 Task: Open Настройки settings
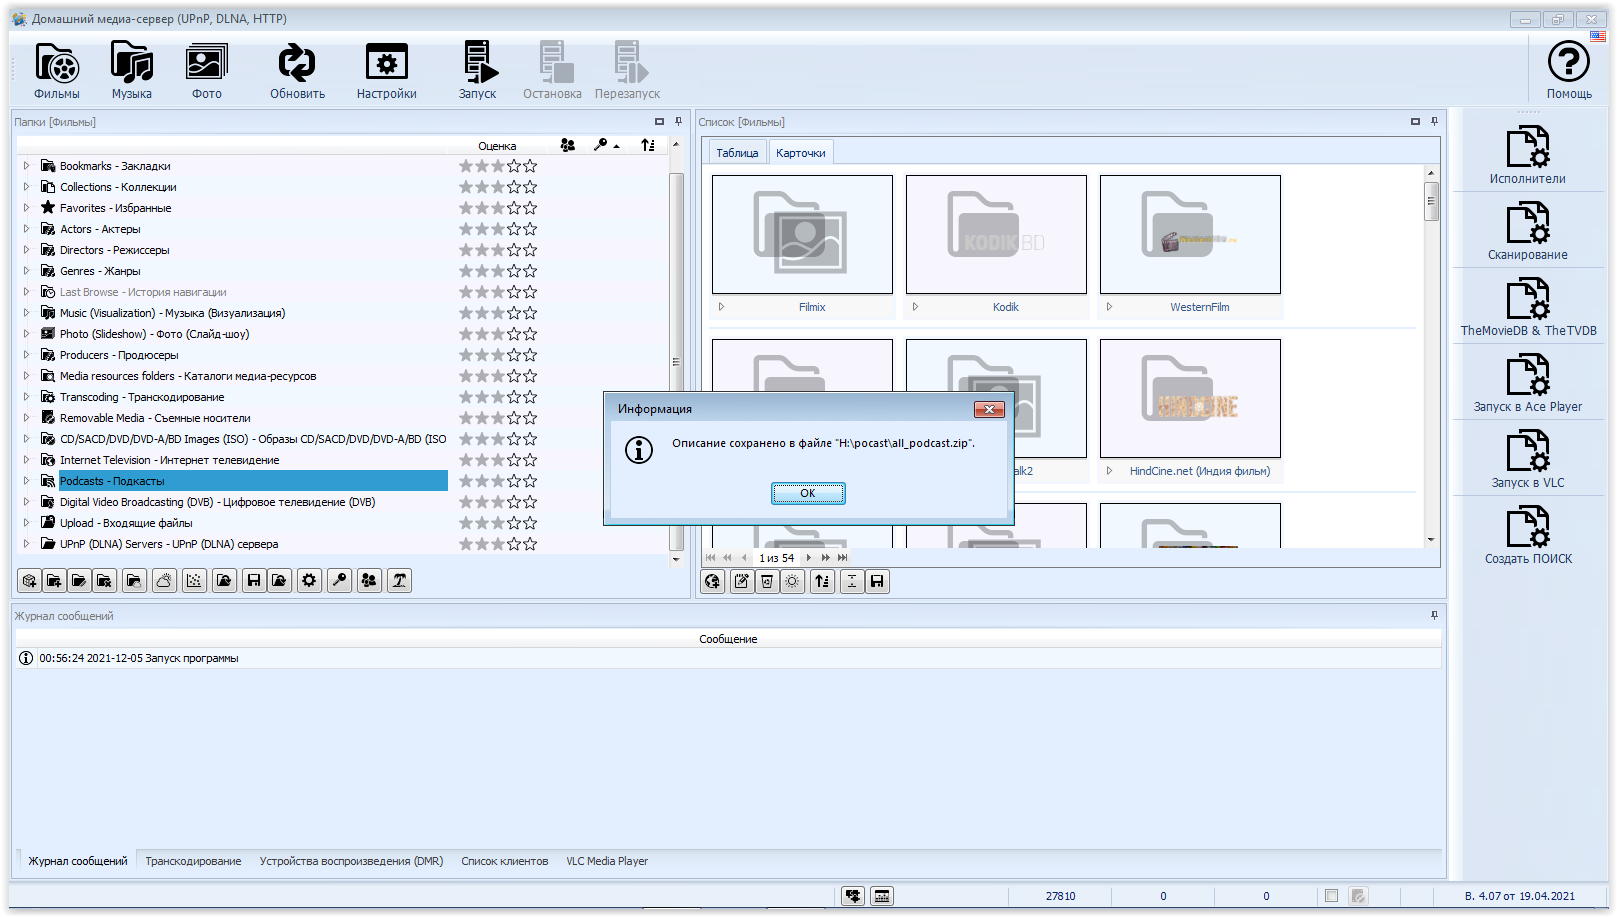point(386,70)
